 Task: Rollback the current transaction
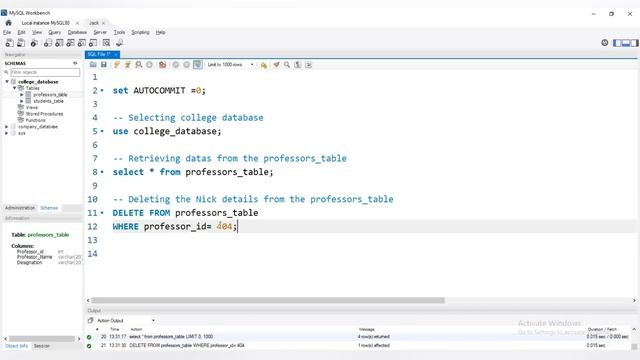187,65
